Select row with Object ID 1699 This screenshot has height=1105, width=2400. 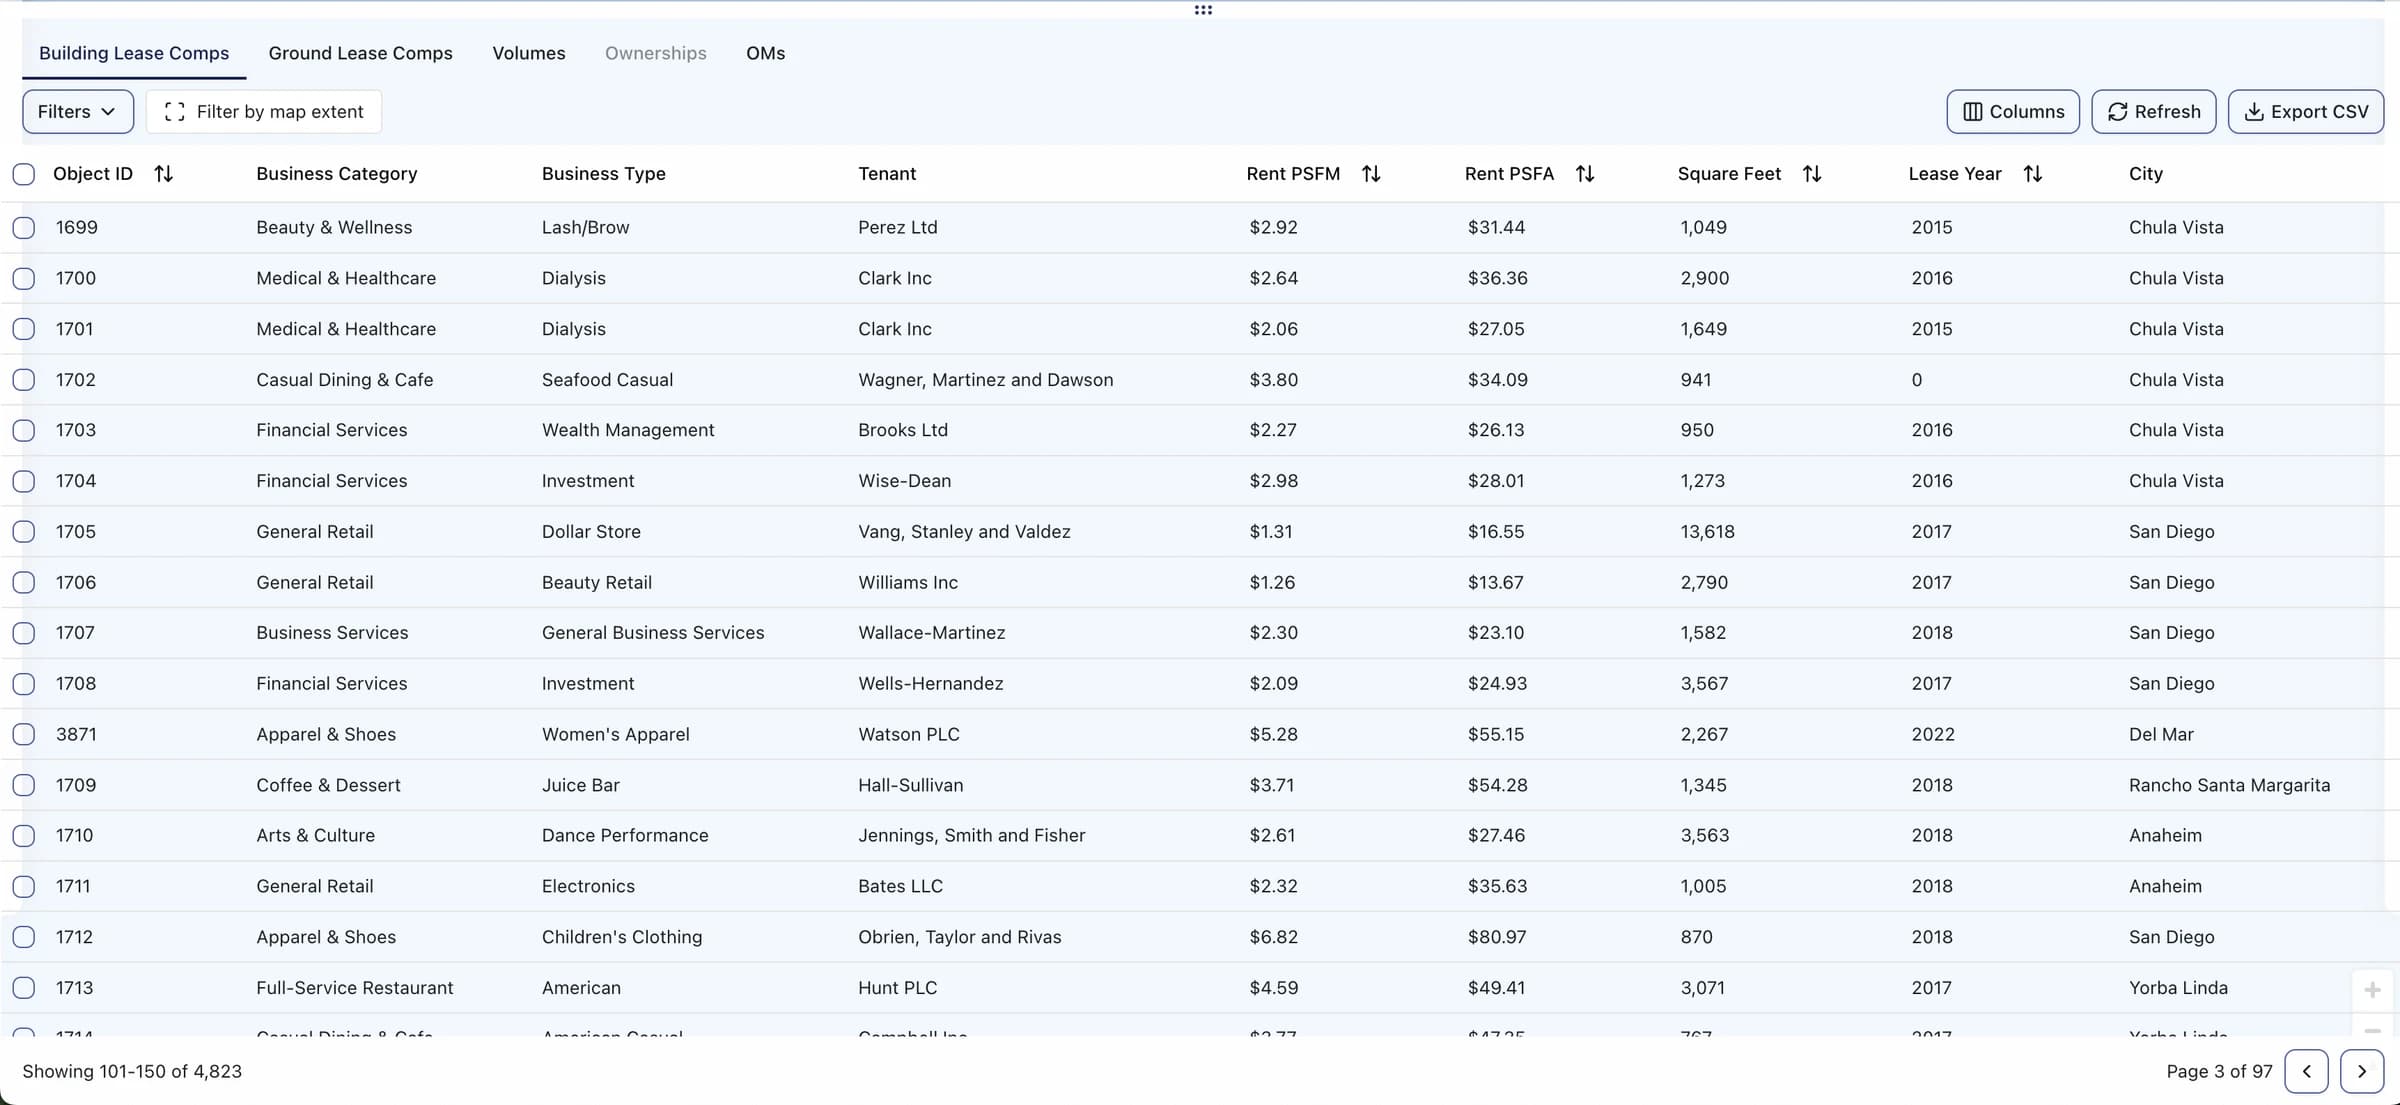(24, 228)
